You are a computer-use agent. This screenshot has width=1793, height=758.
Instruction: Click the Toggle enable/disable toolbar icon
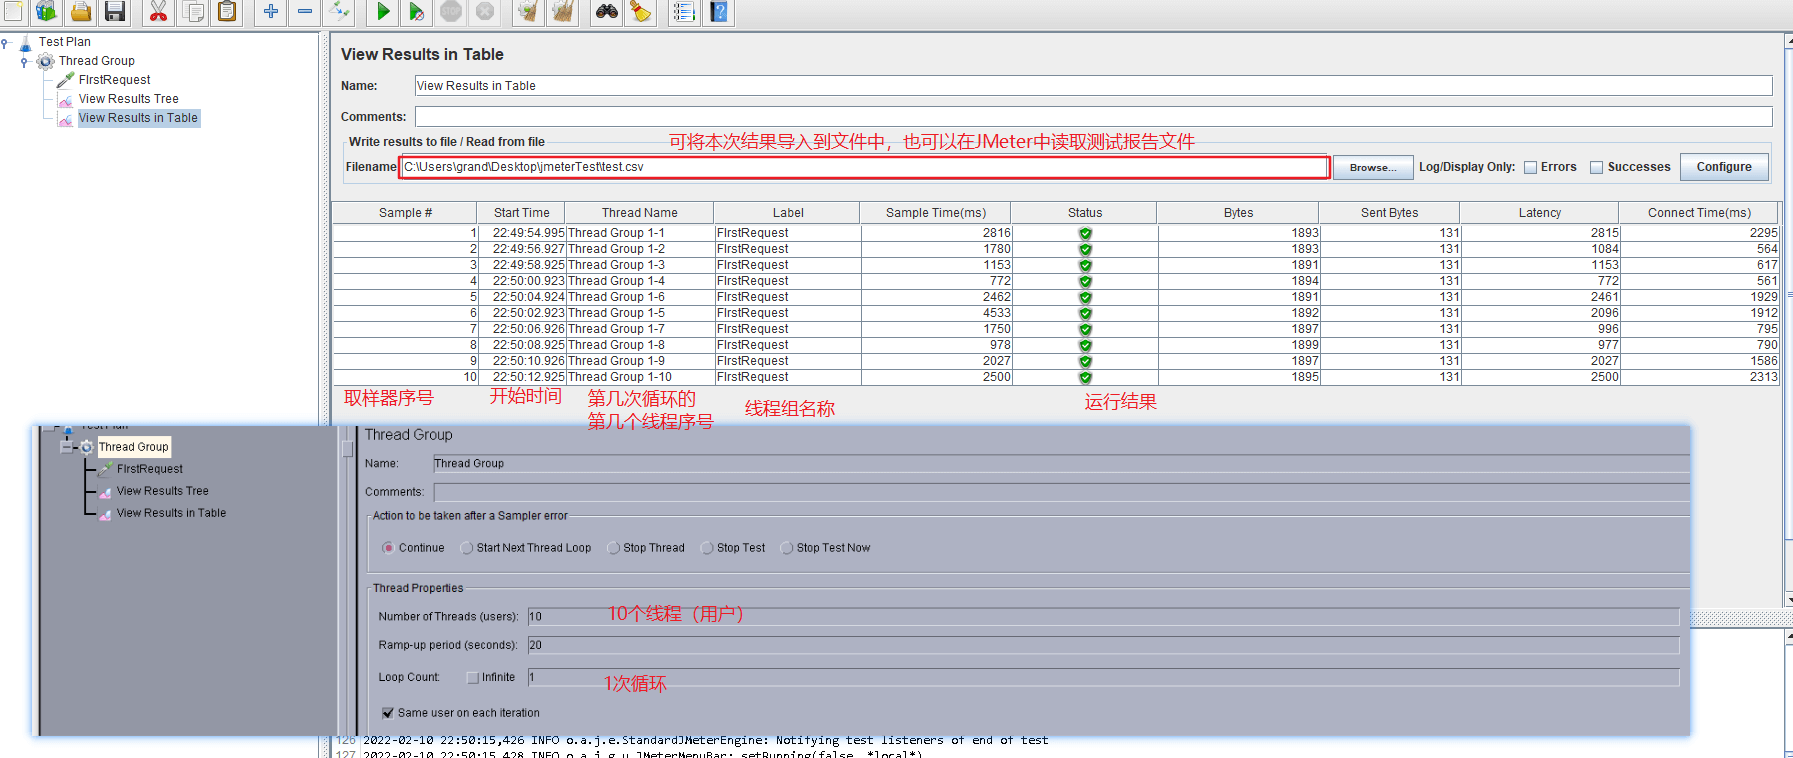pyautogui.click(x=340, y=11)
